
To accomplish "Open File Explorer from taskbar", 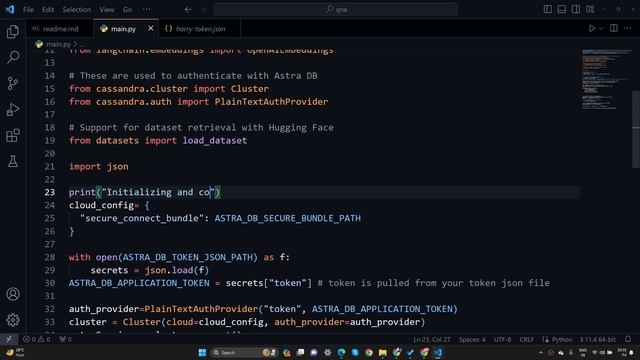I will 382,352.
